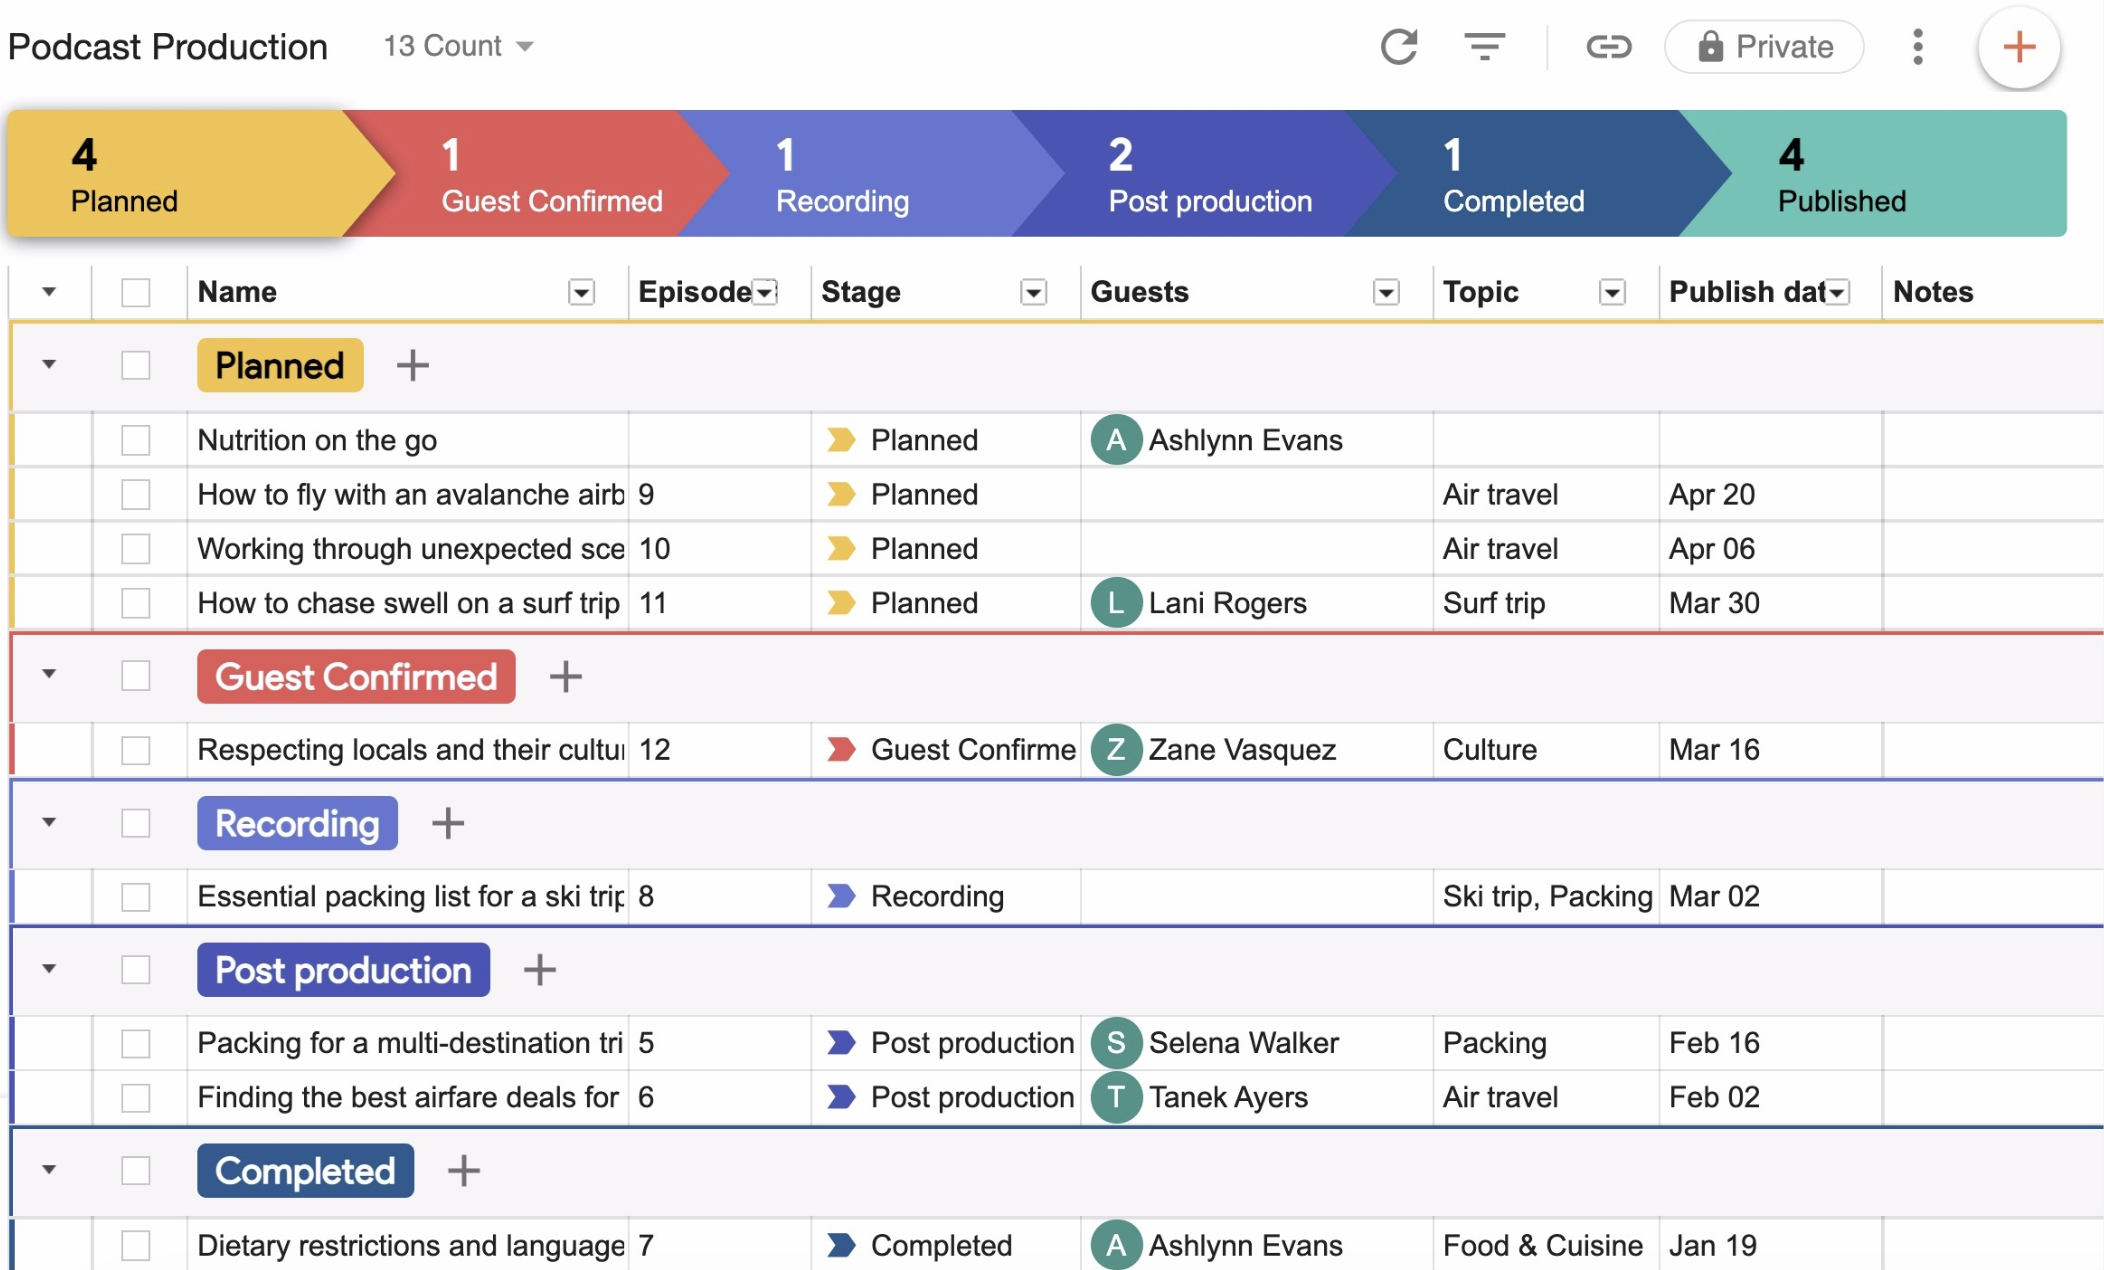2104x1270 pixels.
Task: Add item to Post production group
Action: pyautogui.click(x=539, y=970)
